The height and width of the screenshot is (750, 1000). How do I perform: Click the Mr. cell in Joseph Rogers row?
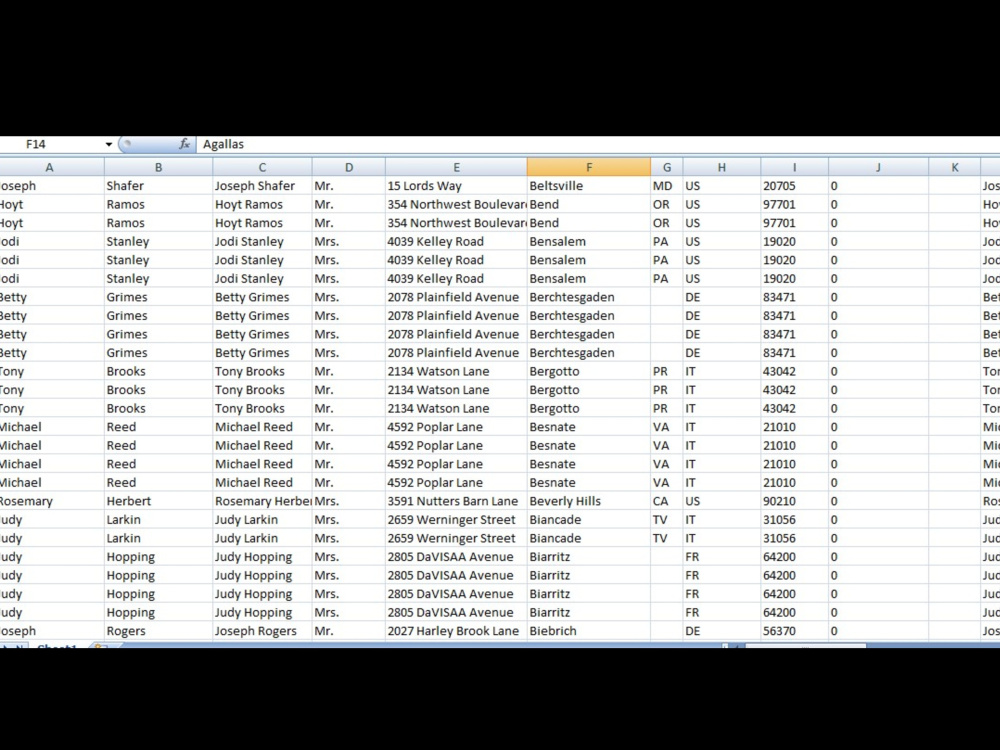point(349,631)
